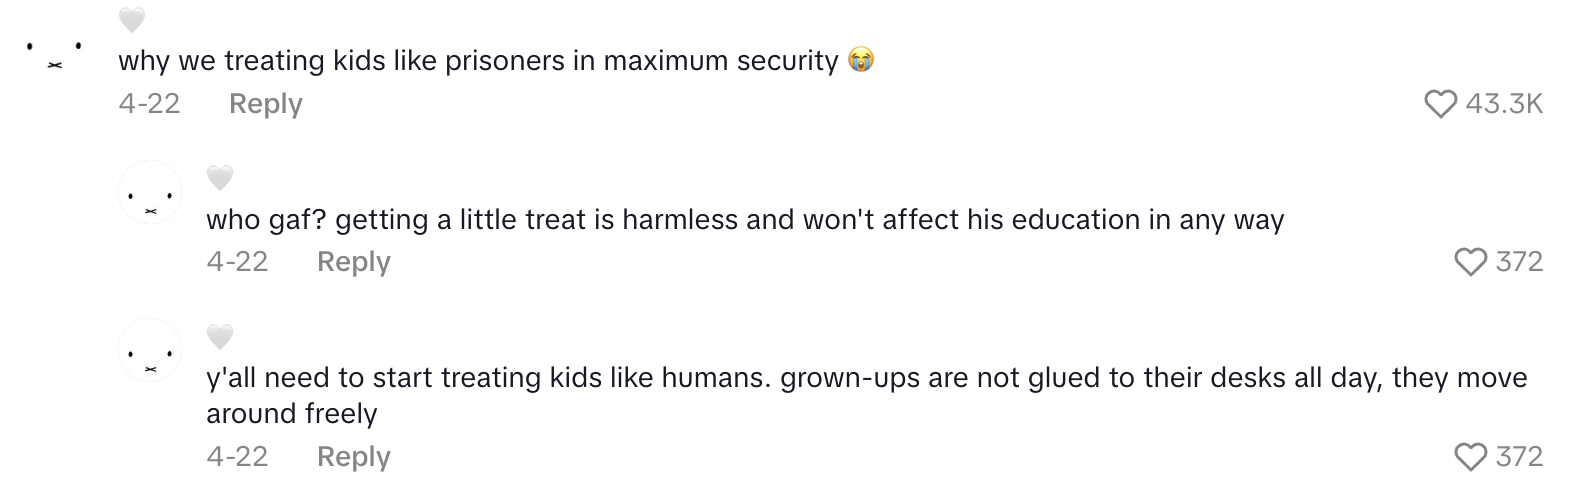Reply to the 'treating kids like humans' comment

(353, 457)
